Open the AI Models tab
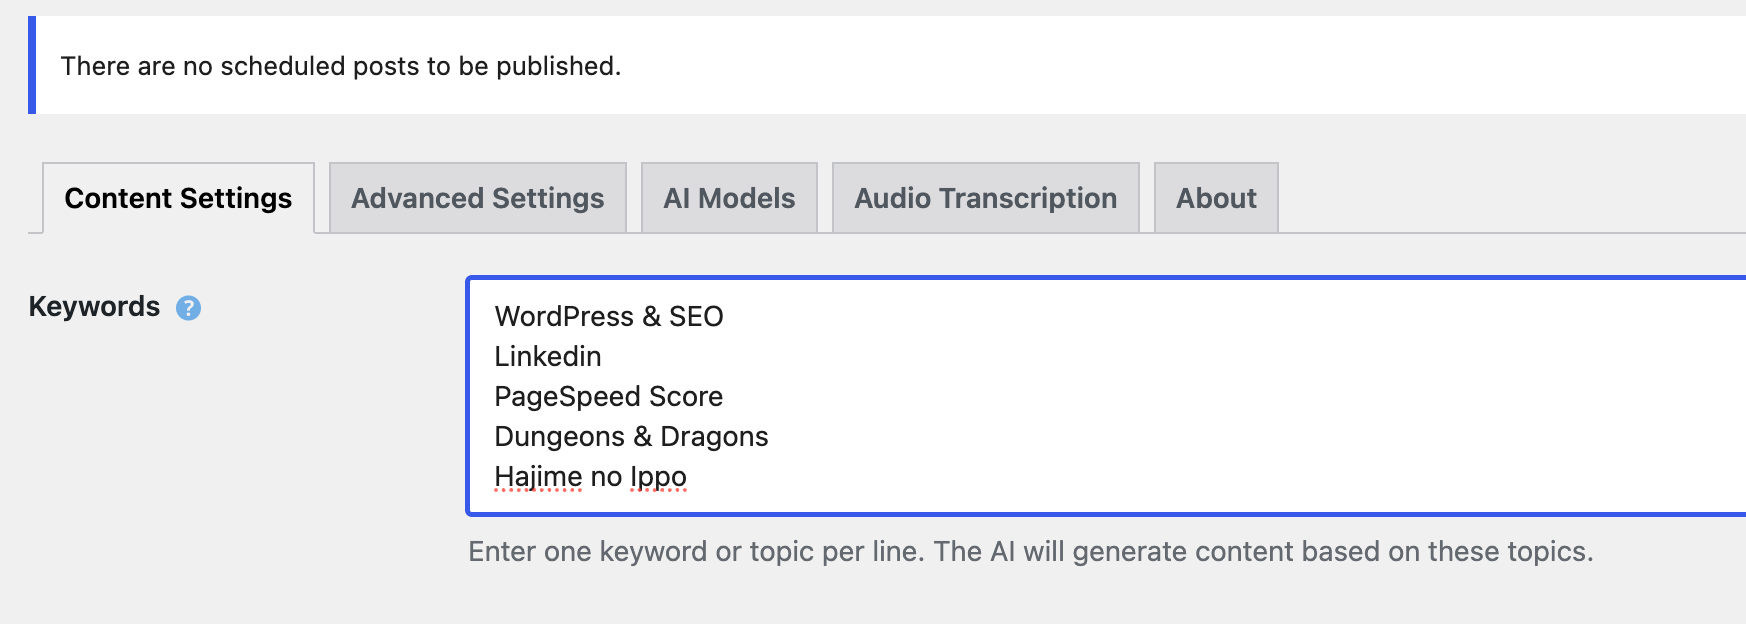This screenshot has width=1746, height=624. [729, 198]
